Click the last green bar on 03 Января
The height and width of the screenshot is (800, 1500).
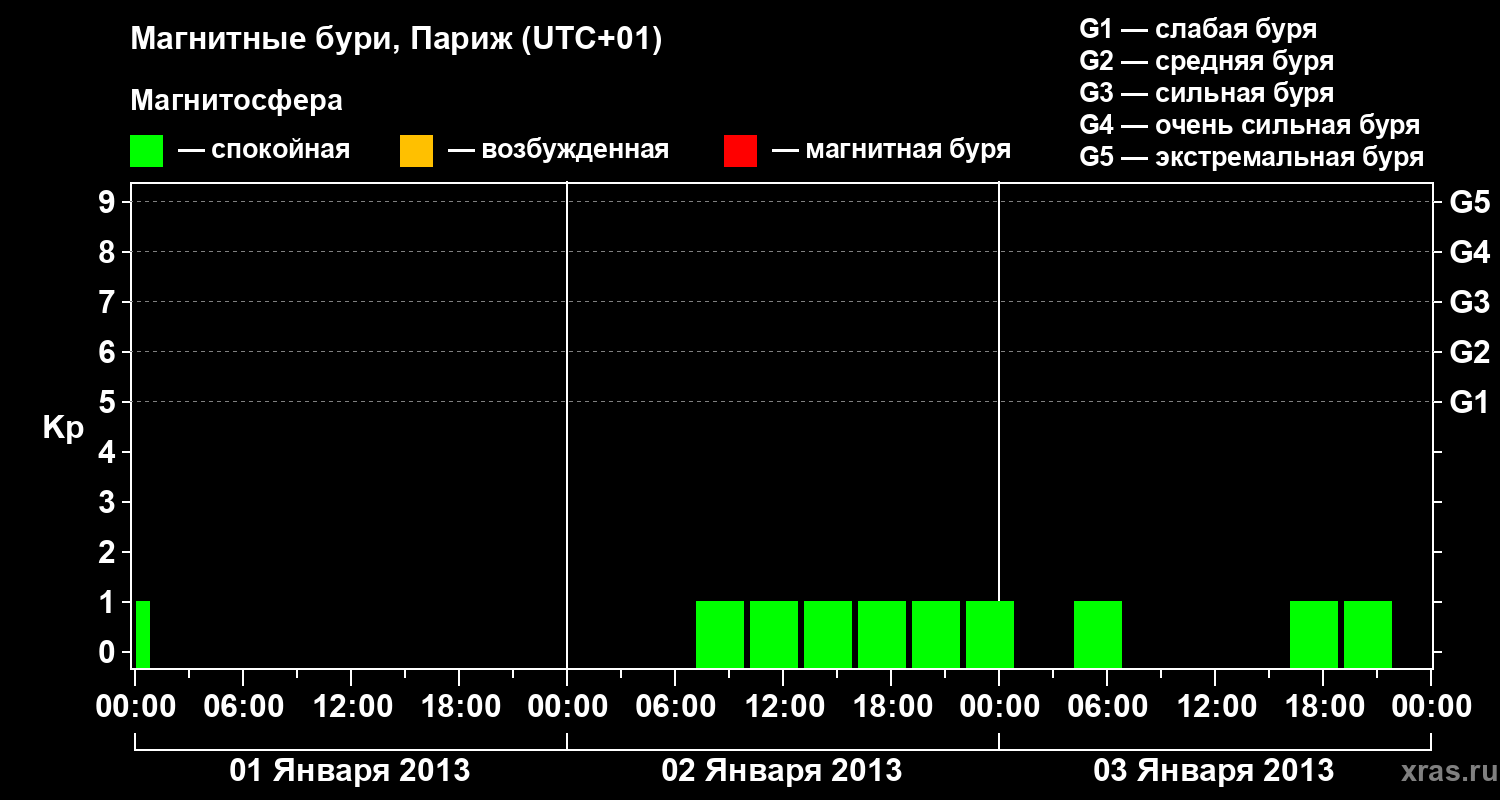coord(1368,634)
